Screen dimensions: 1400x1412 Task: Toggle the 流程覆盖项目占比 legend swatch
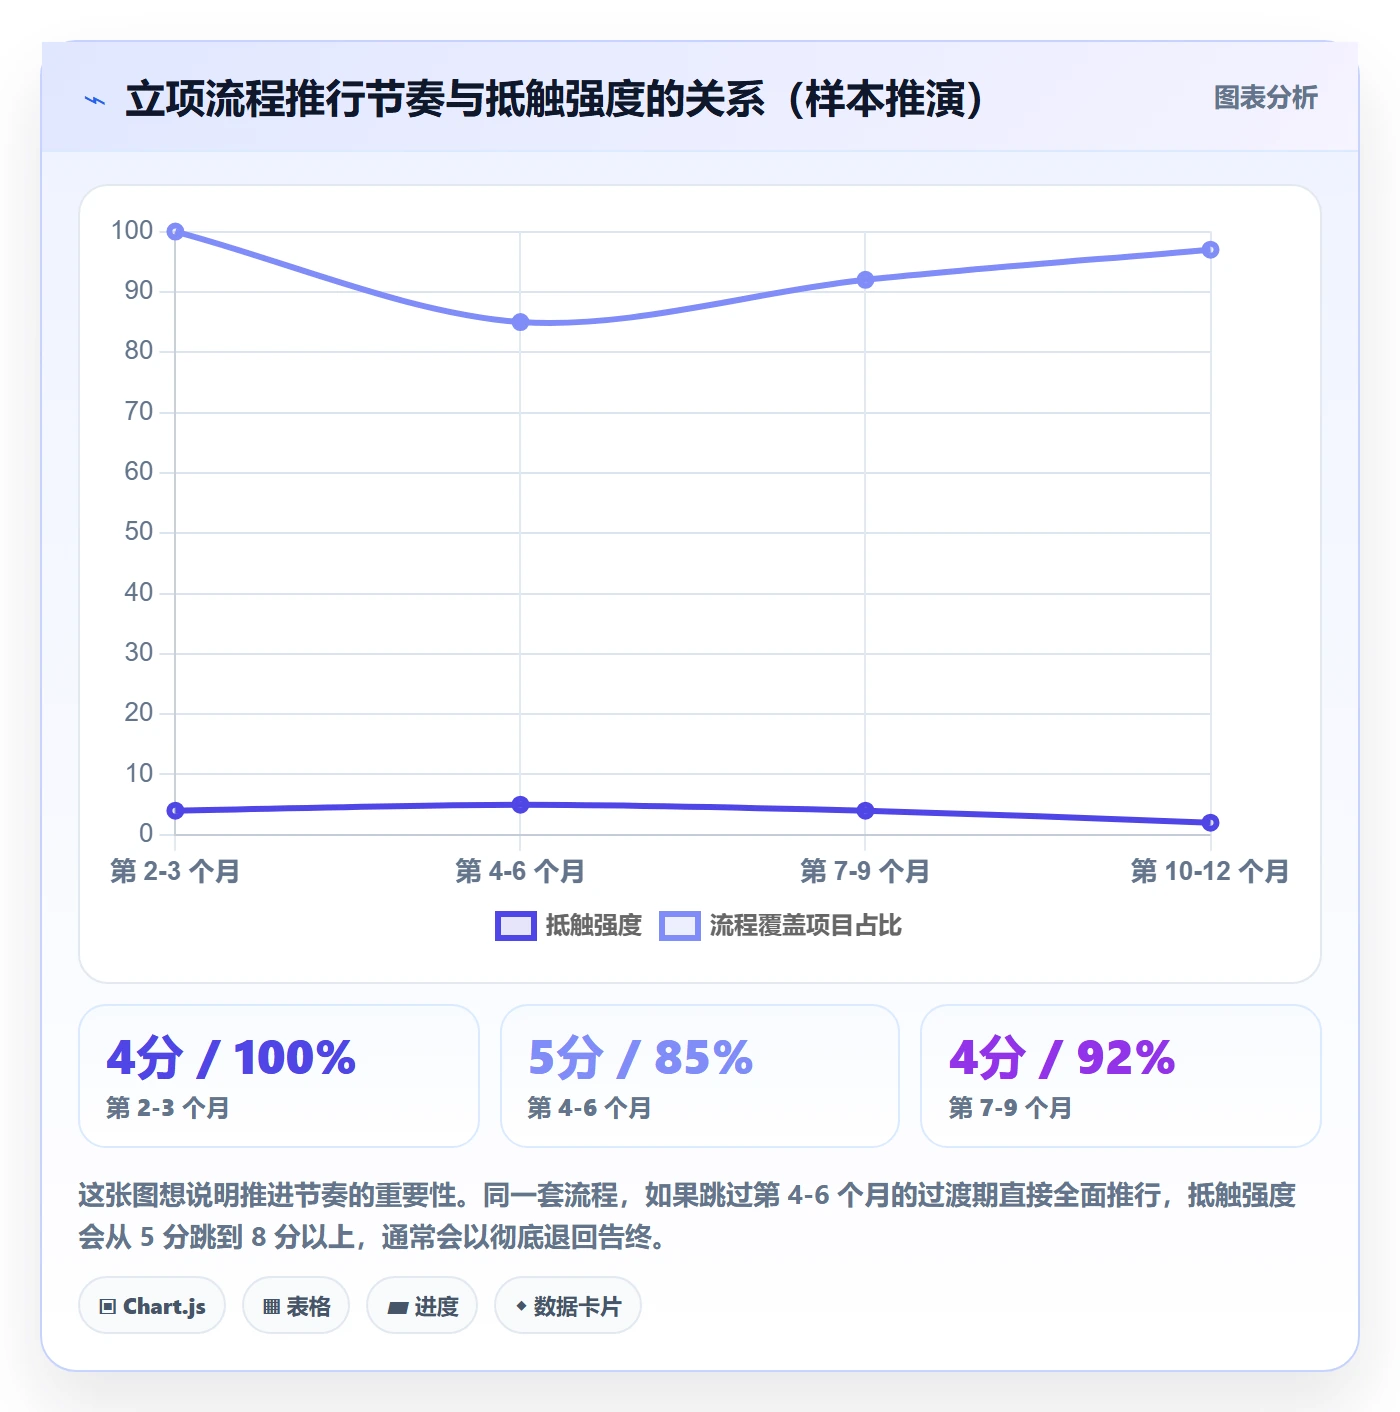[x=680, y=926]
